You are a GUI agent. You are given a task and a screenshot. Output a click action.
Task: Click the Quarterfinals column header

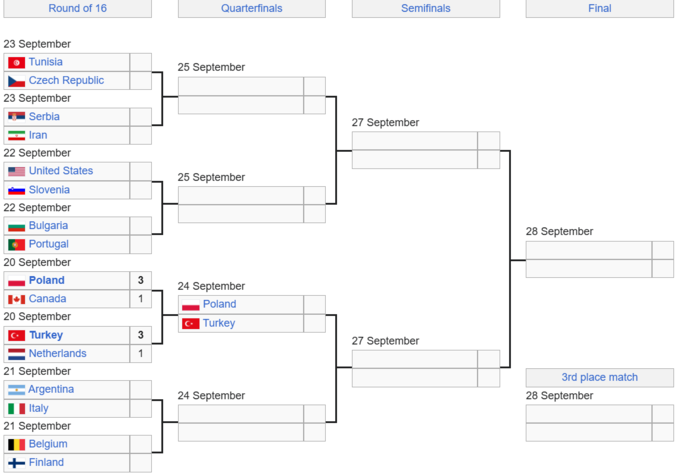tap(252, 9)
